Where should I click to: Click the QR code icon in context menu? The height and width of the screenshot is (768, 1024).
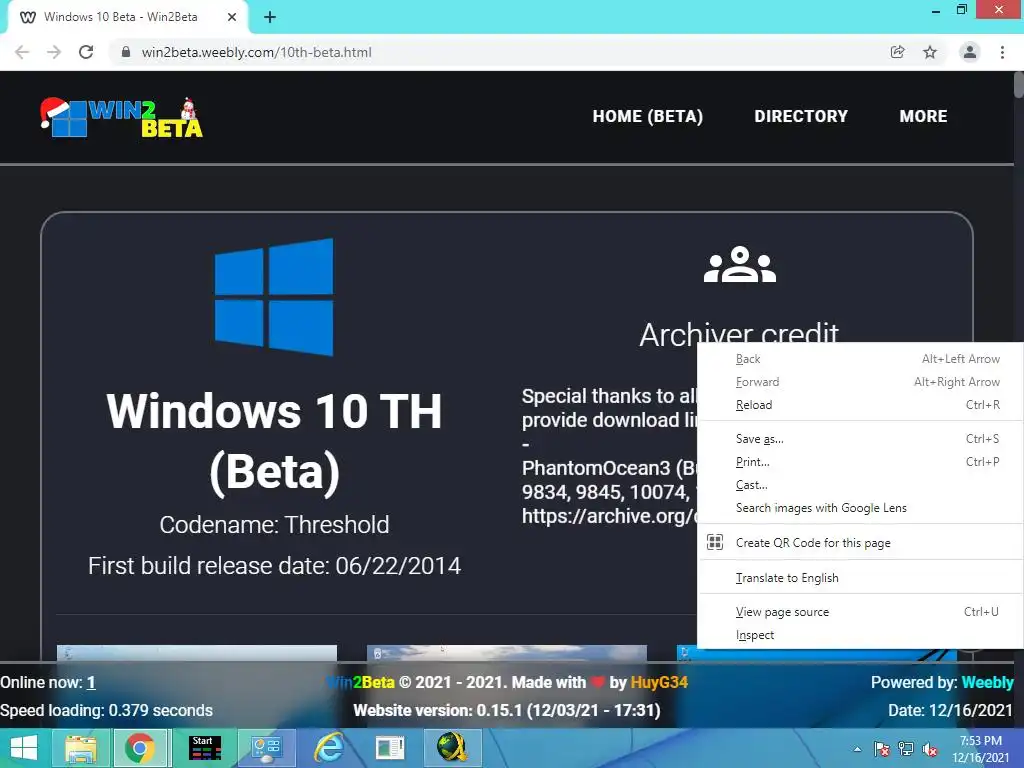[715, 542]
